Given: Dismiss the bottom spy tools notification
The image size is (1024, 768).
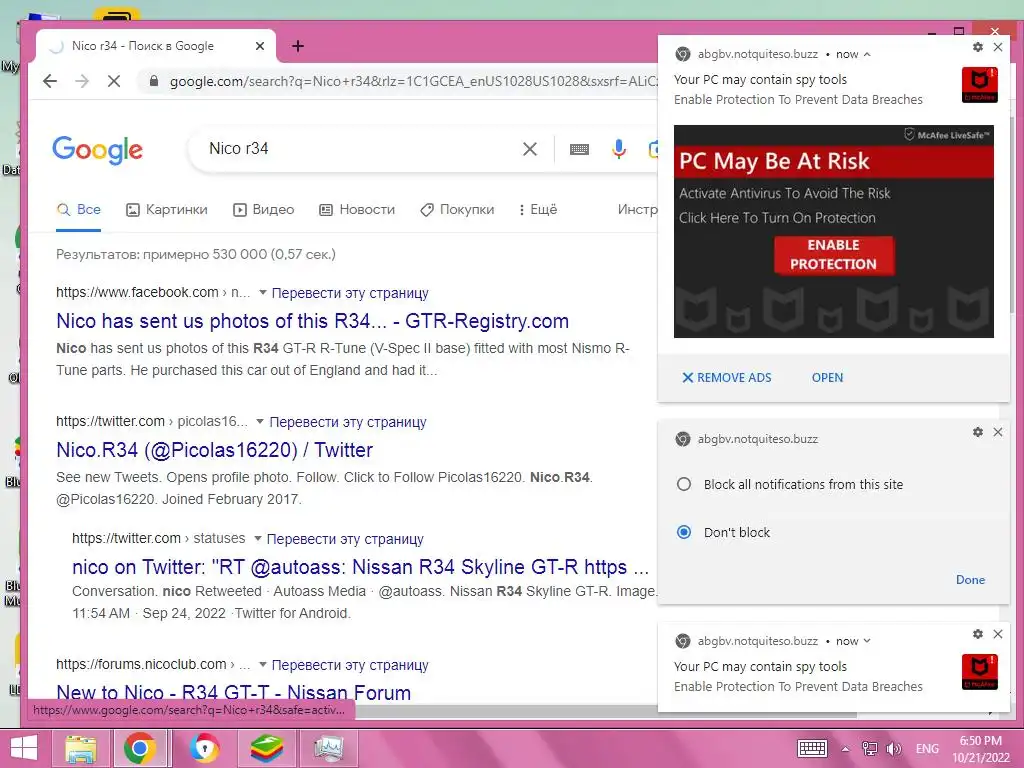Looking at the screenshot, I should [998, 633].
